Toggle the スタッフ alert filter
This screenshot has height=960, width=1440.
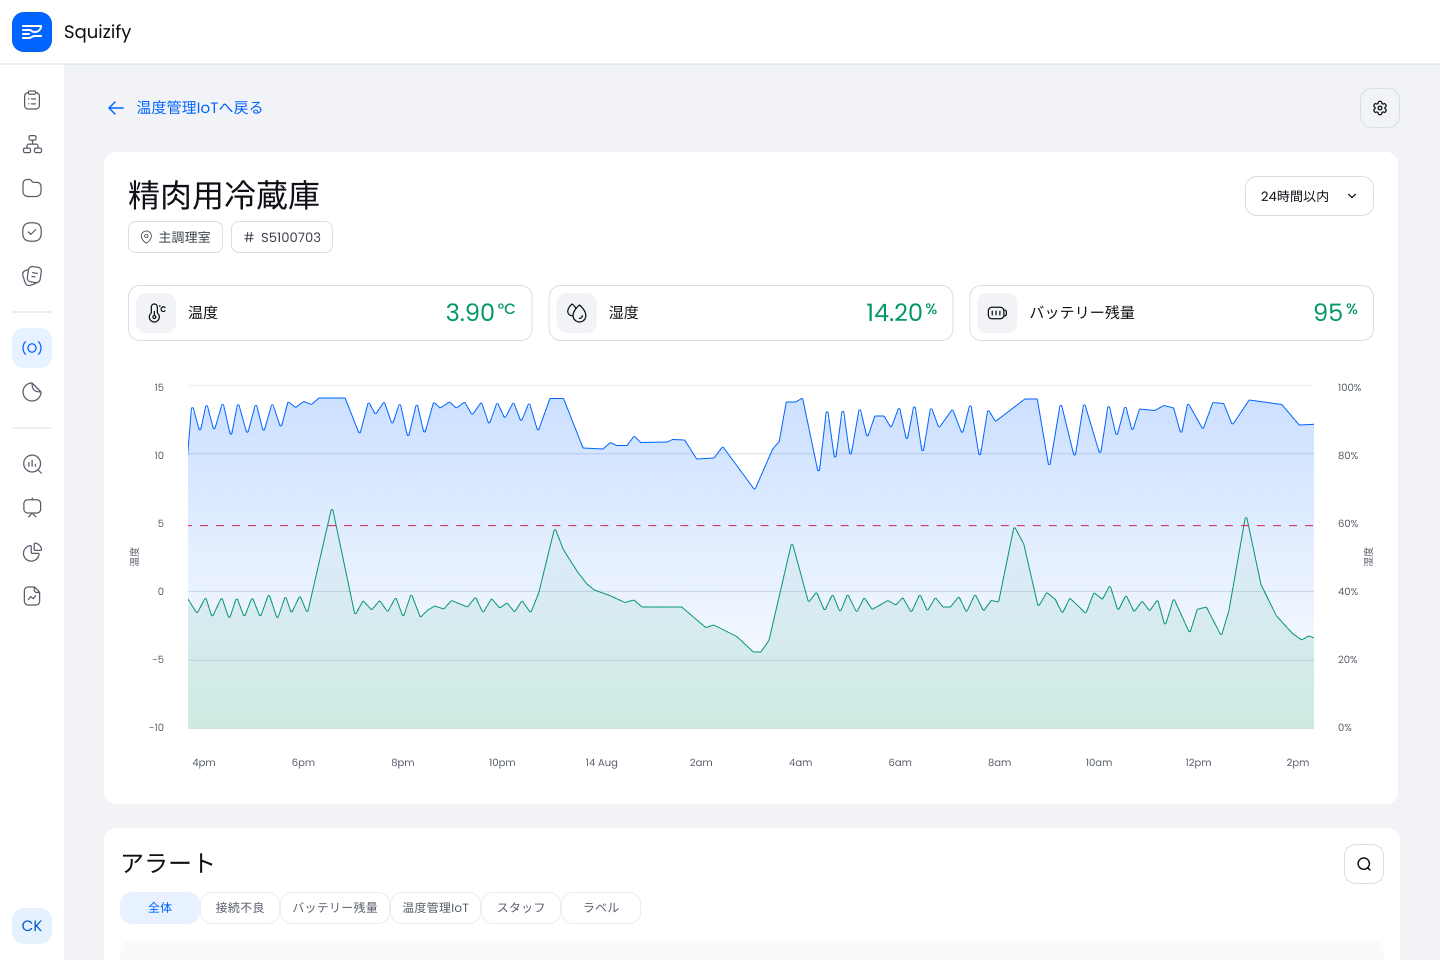[x=520, y=908]
